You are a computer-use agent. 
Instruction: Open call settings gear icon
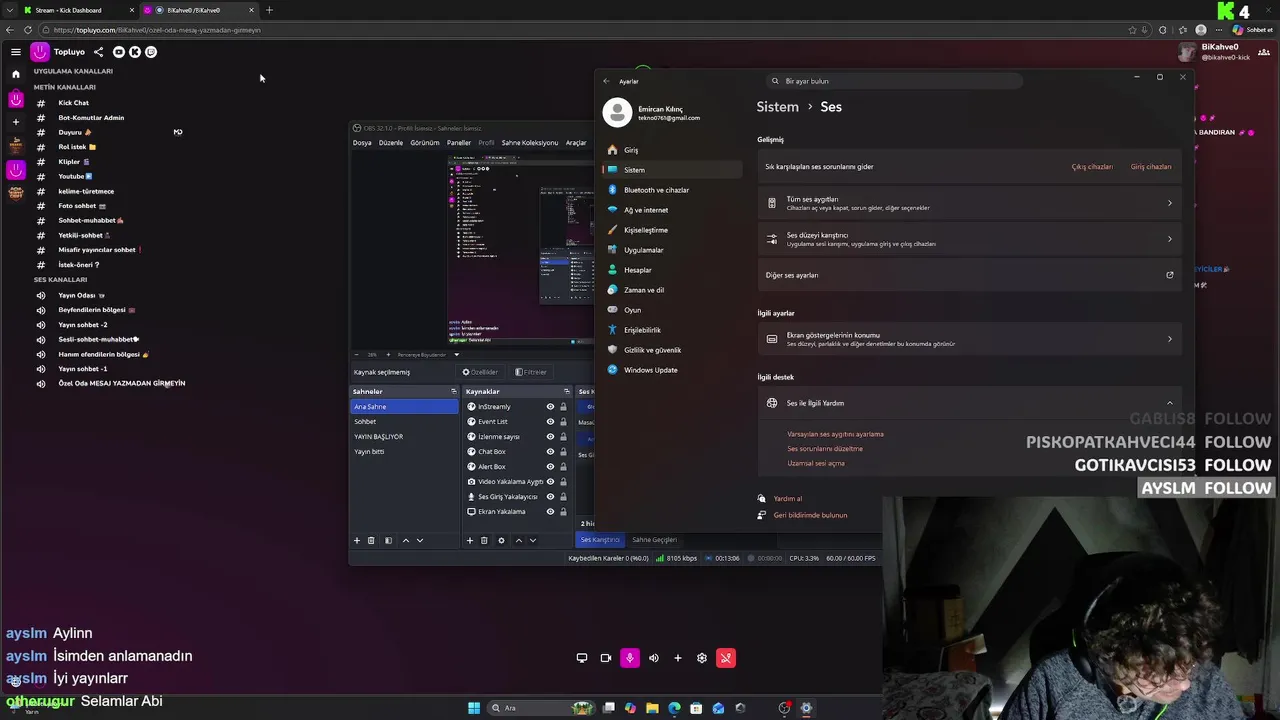(x=702, y=658)
